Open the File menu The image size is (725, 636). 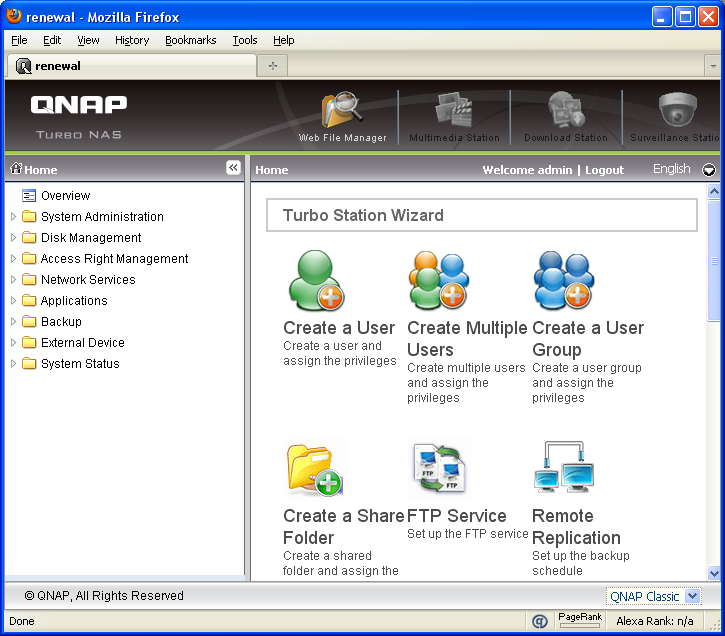click(x=19, y=41)
